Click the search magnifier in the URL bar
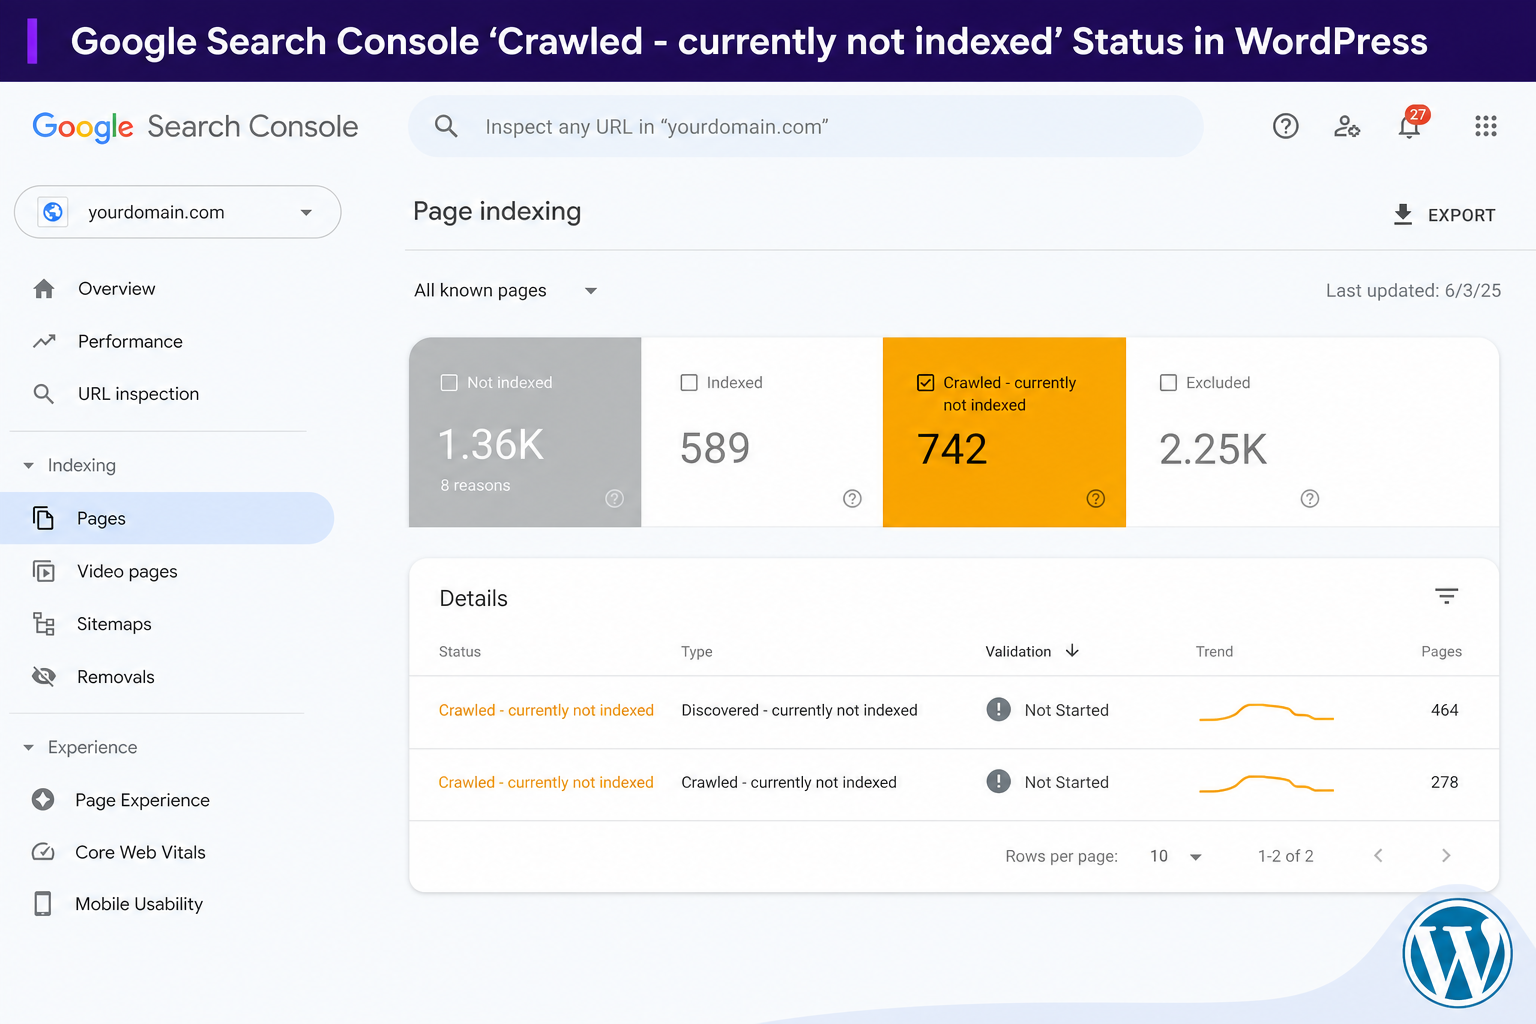This screenshot has width=1536, height=1024. click(x=446, y=126)
